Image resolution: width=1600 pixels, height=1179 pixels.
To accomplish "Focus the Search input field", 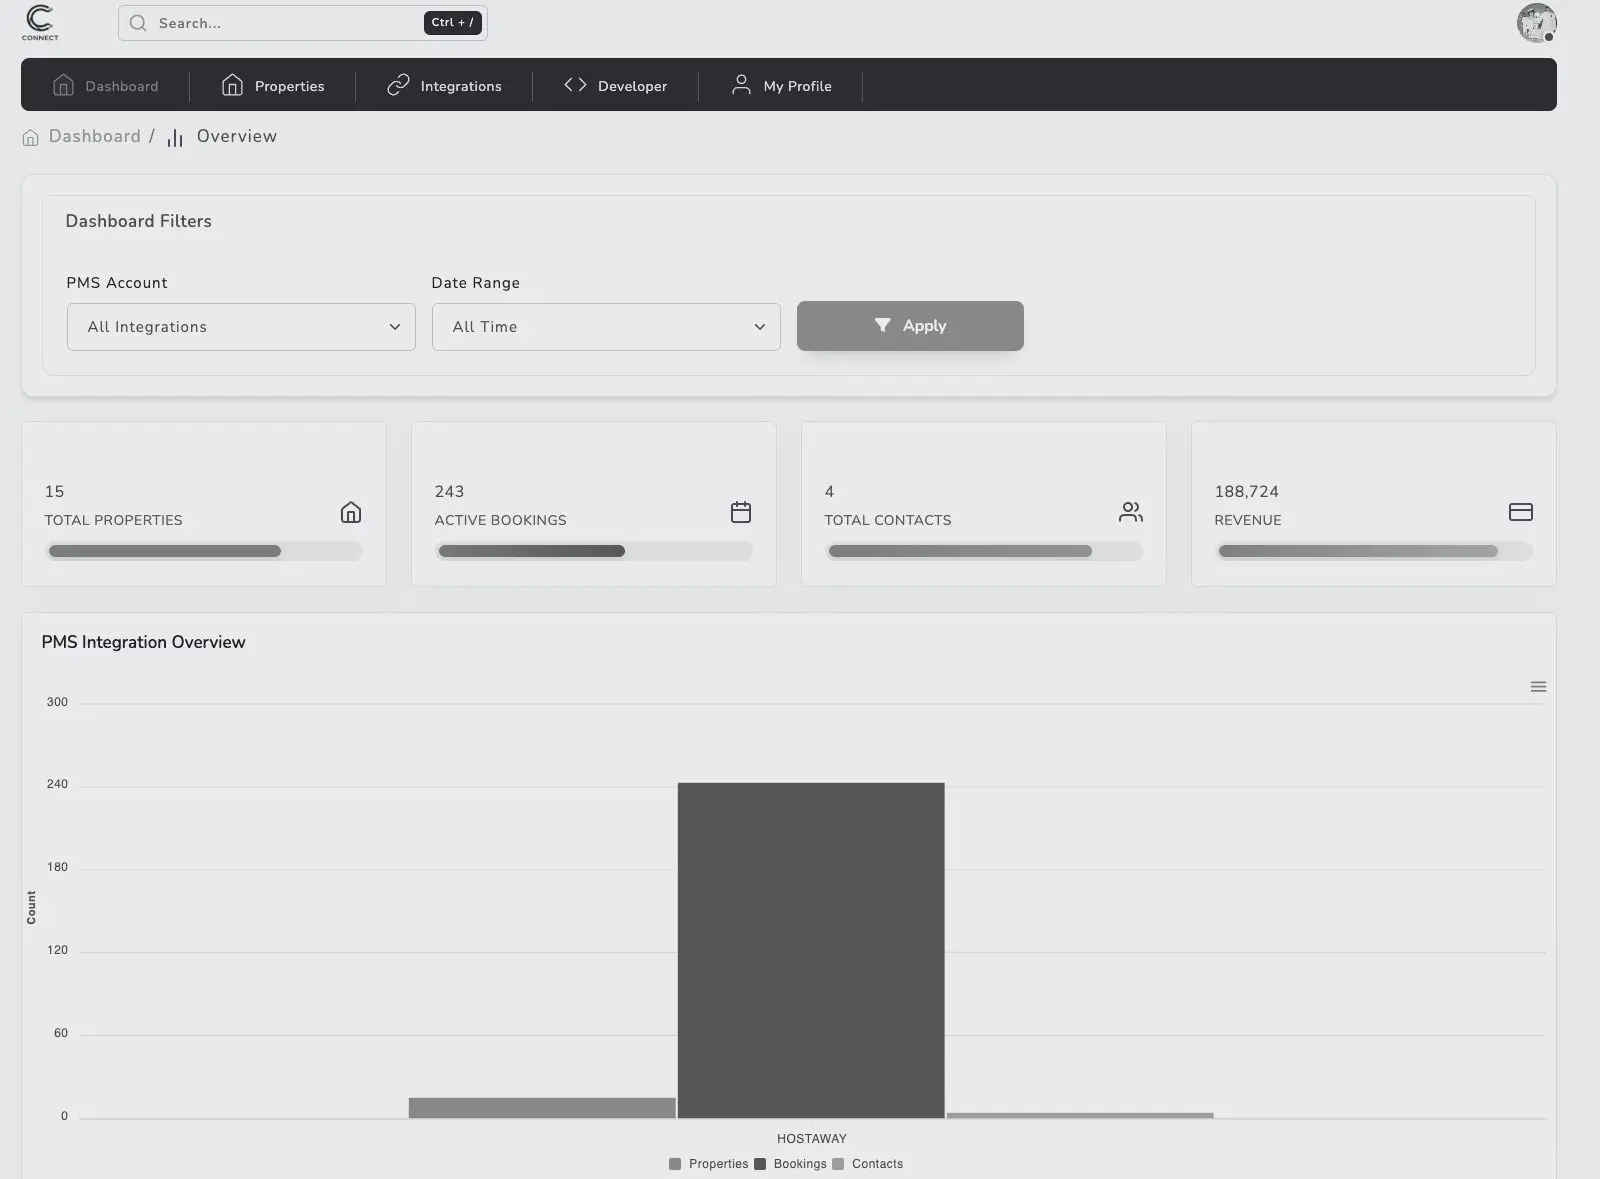I will (285, 23).
